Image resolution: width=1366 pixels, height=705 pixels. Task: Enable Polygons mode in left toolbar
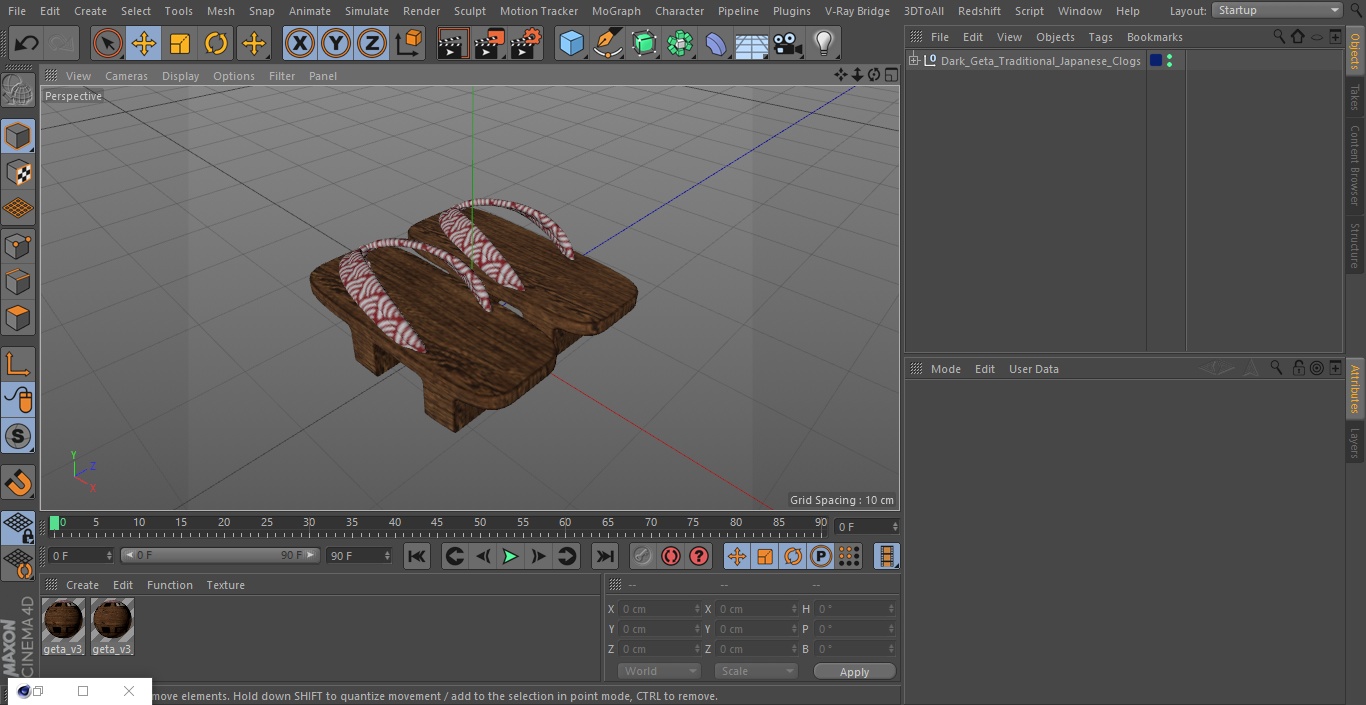point(18,318)
